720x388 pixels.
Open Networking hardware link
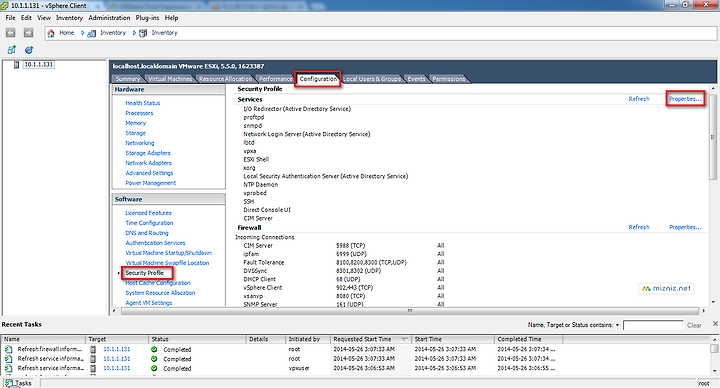click(x=140, y=143)
